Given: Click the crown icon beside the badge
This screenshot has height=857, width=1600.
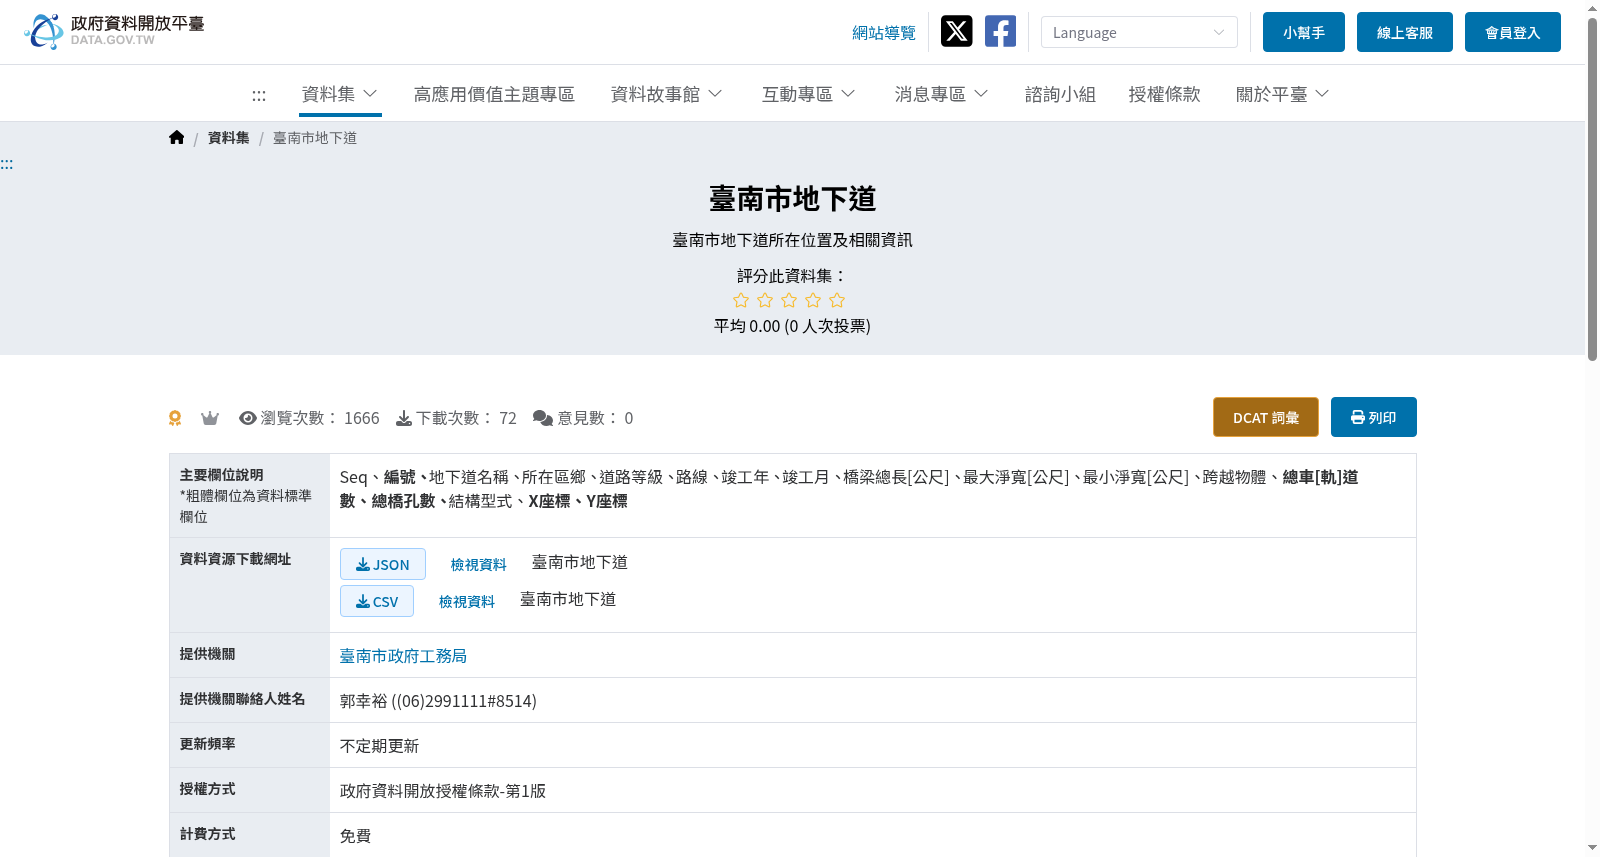Looking at the screenshot, I should click(210, 418).
